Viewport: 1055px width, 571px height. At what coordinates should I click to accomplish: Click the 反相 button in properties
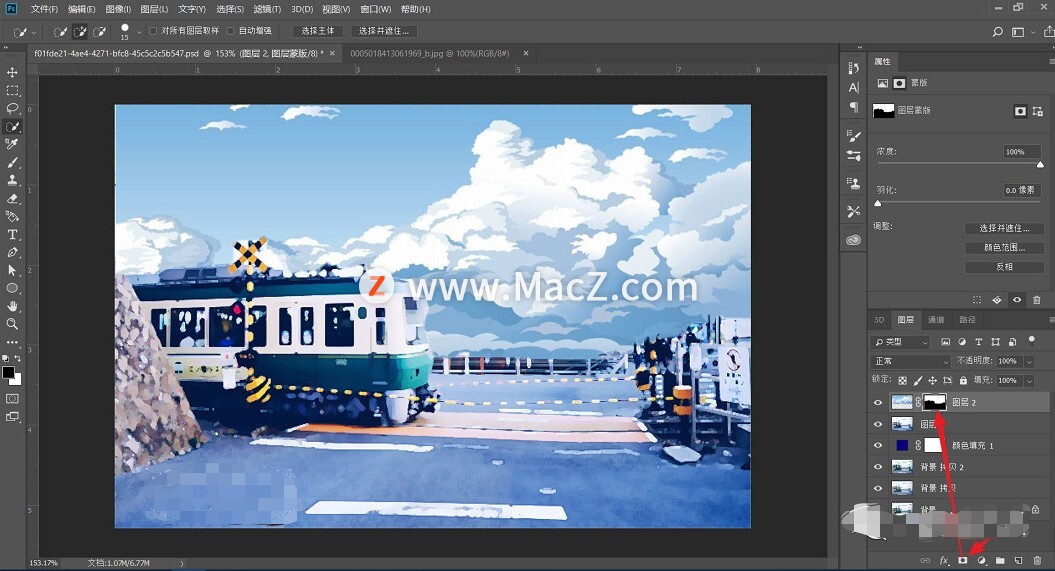click(x=1004, y=267)
